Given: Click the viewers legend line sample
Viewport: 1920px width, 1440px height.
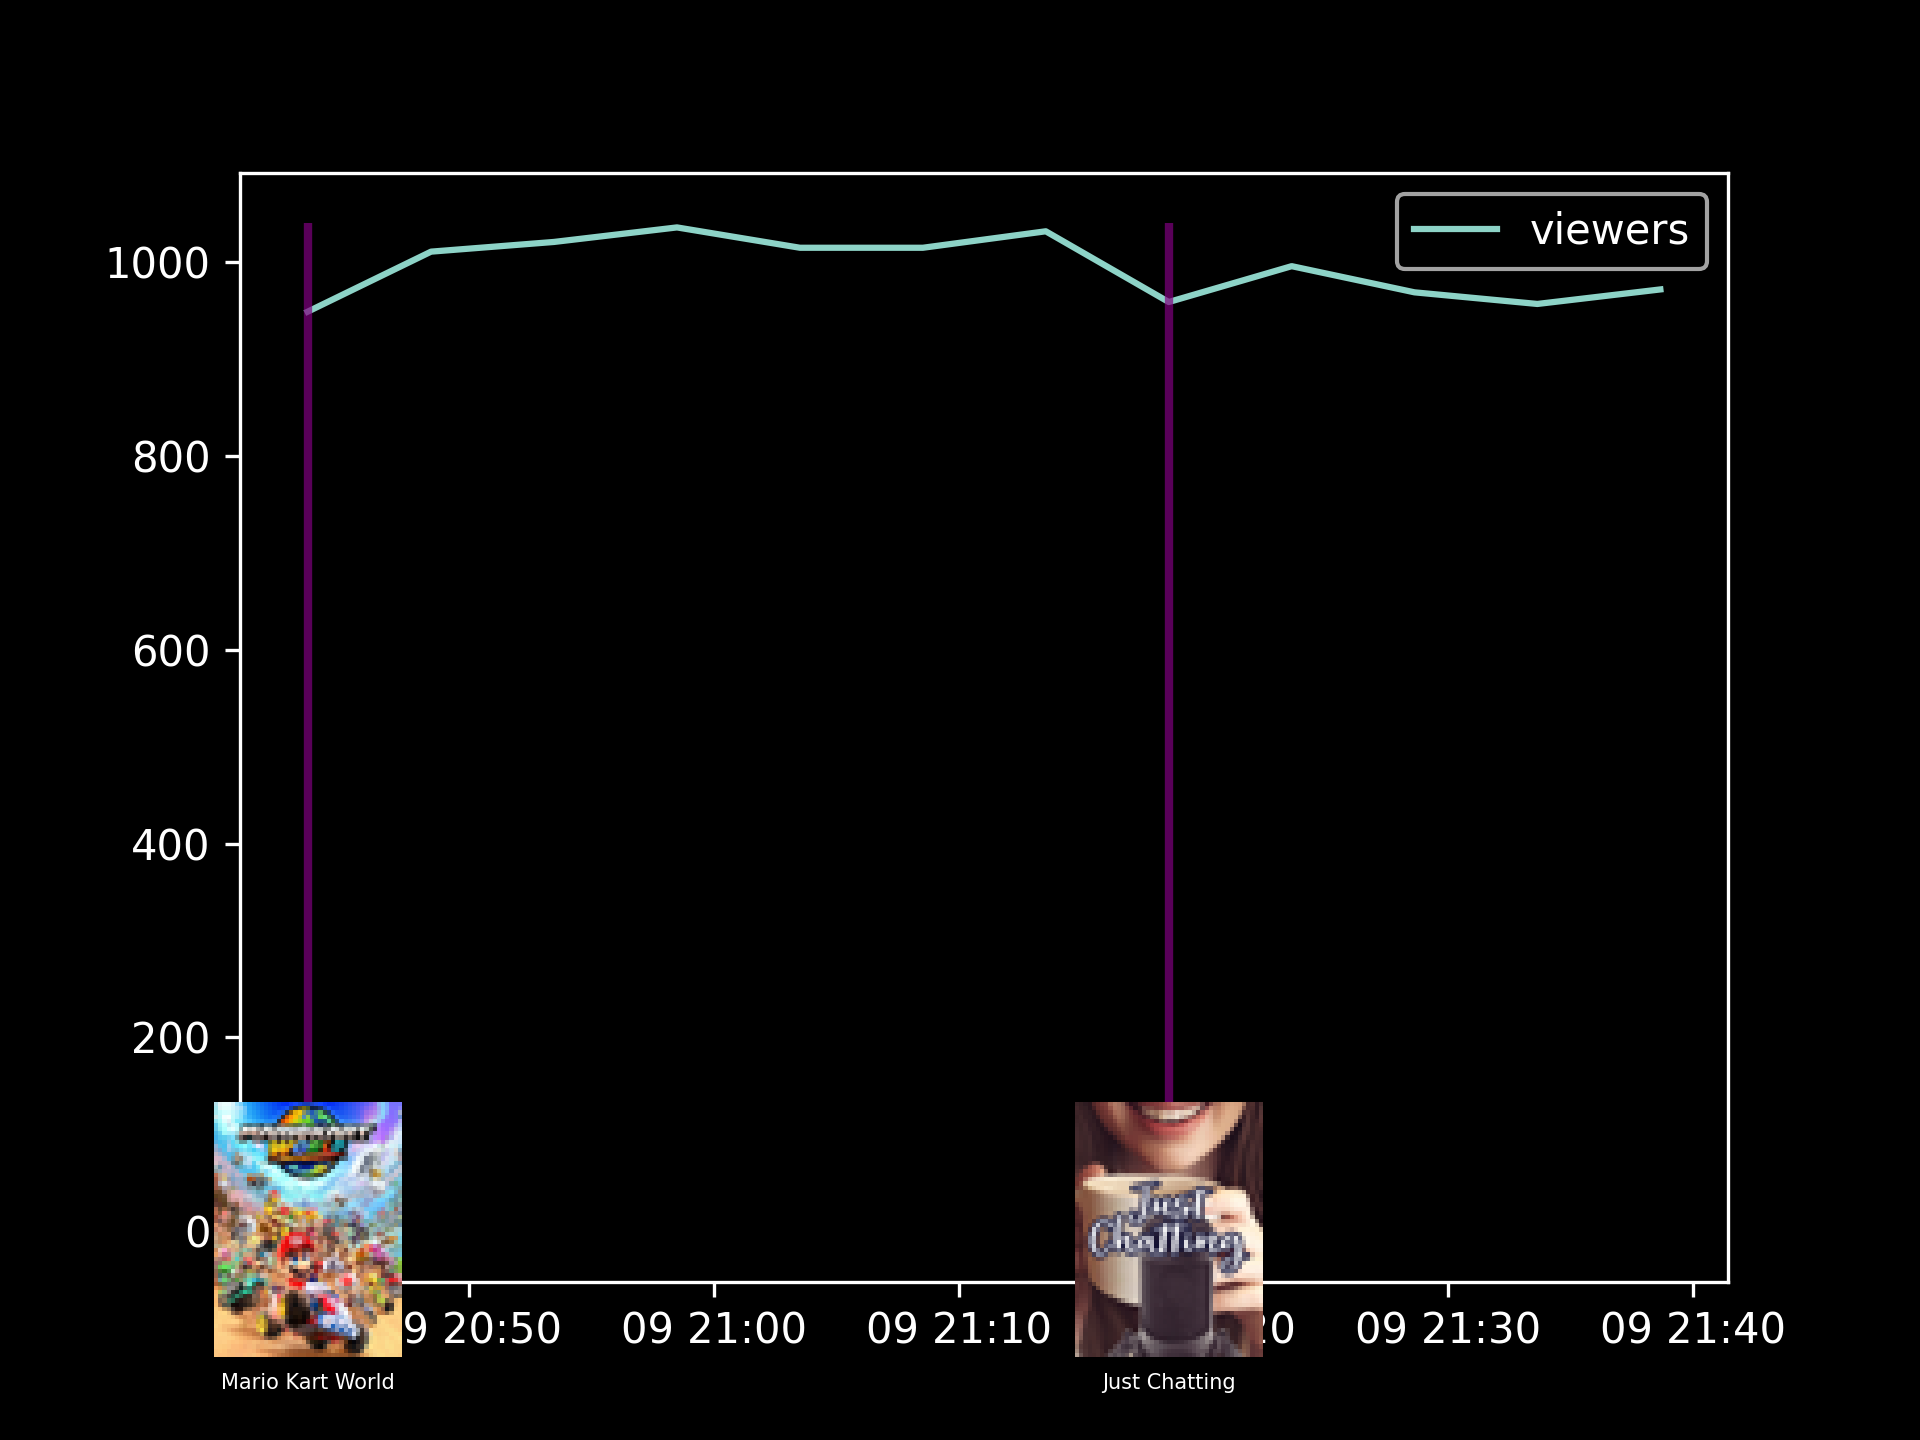Looking at the screenshot, I should [x=1455, y=230].
